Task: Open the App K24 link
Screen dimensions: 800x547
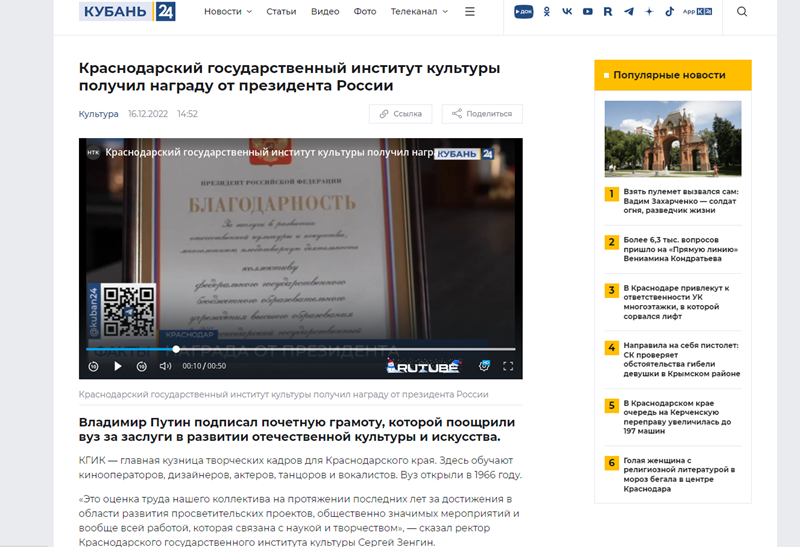Action: tap(697, 11)
